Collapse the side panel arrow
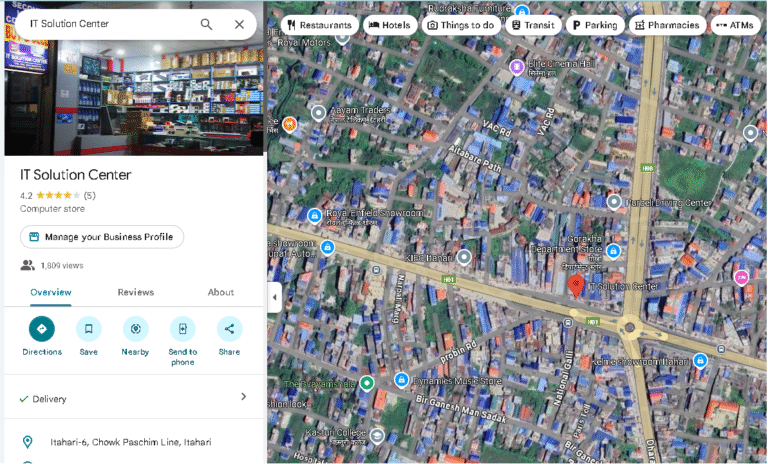Screen dimensions: 768x464 pyautogui.click(x=274, y=296)
